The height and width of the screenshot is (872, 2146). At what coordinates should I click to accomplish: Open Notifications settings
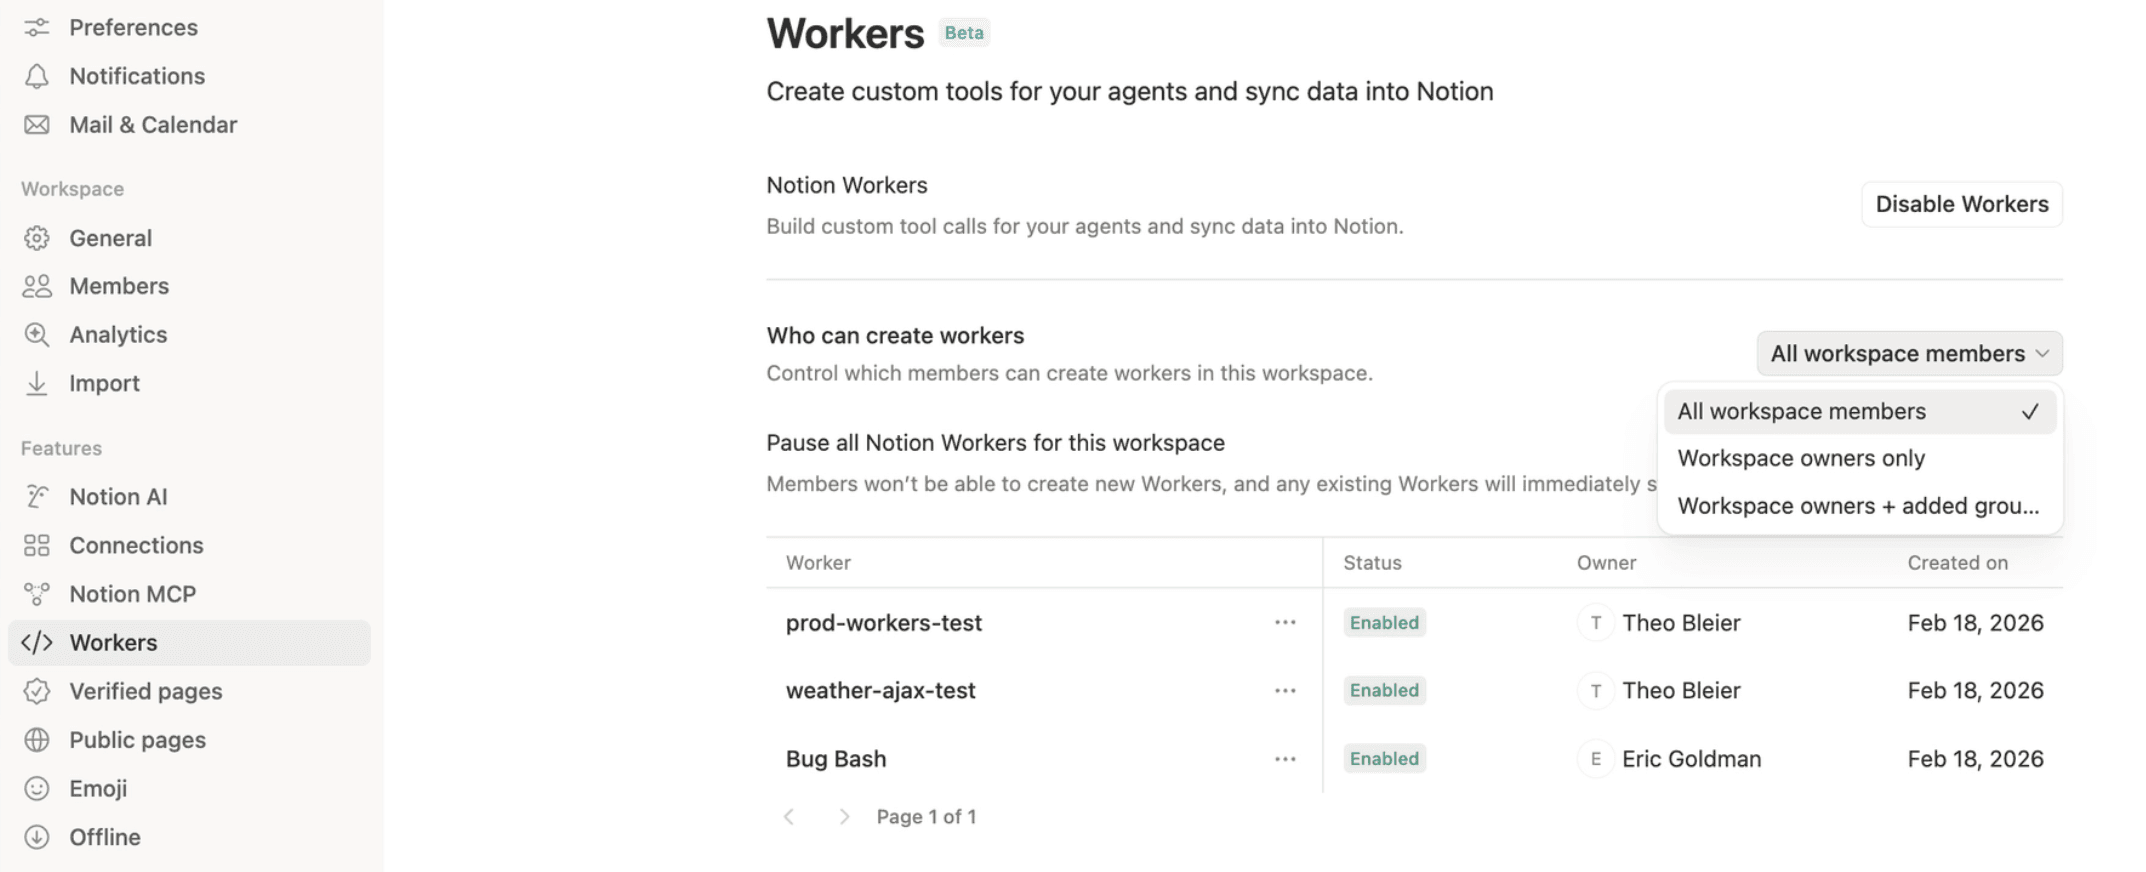189,76
